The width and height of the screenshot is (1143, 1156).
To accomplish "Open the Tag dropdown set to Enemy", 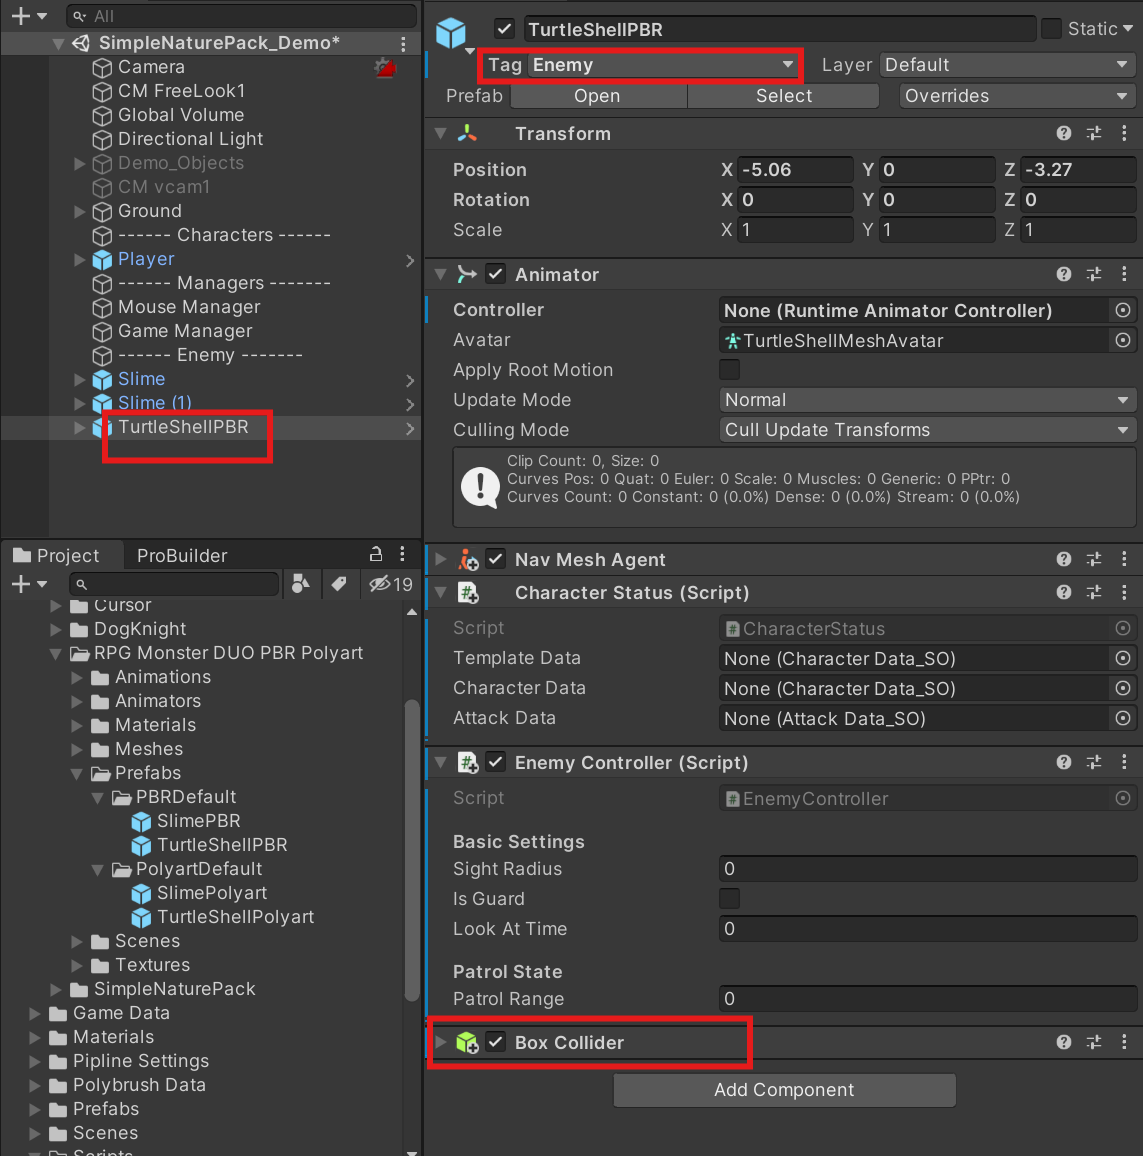I will [664, 65].
